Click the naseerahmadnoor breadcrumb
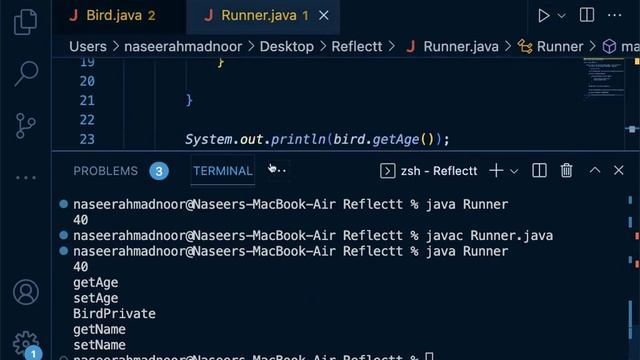The image size is (640, 360). click(183, 47)
